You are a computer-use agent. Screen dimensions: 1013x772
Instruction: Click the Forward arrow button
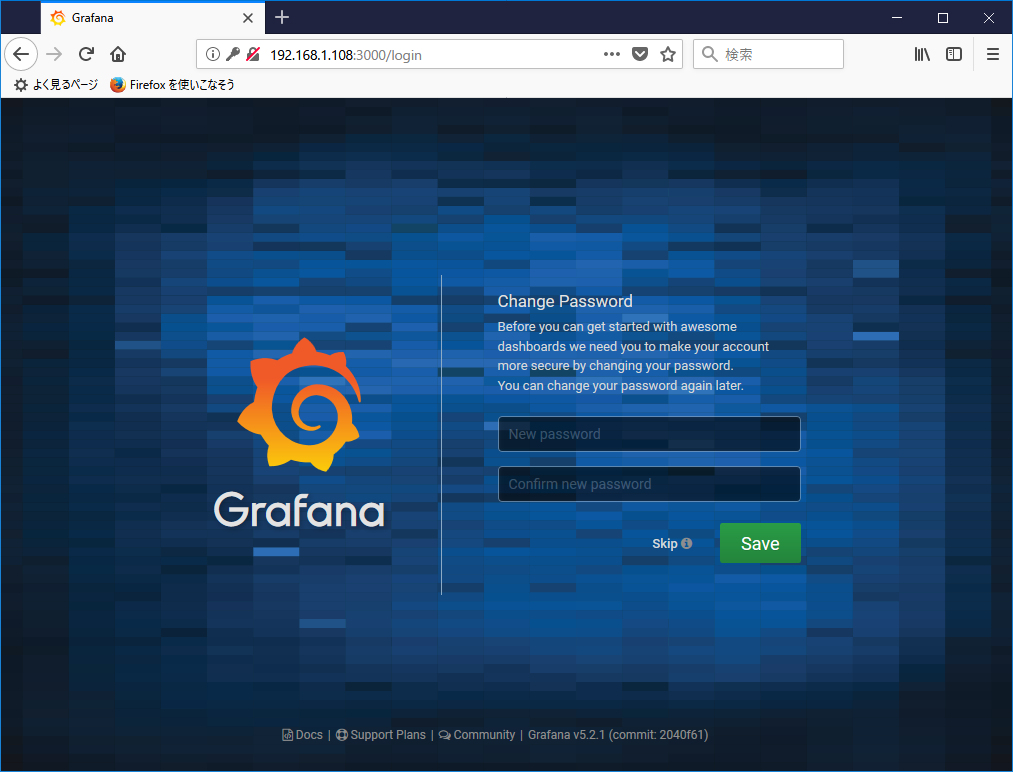[54, 54]
